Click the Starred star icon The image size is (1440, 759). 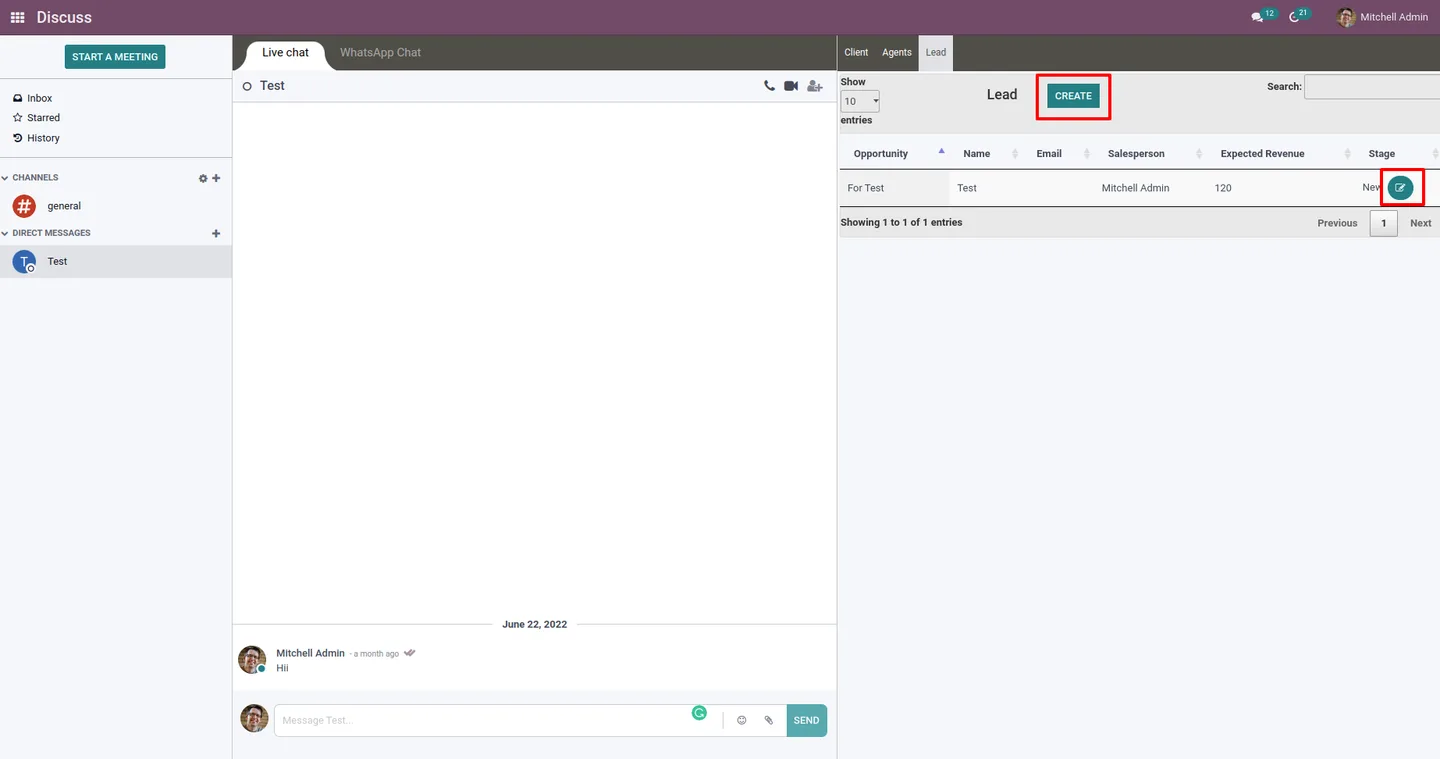pos(17,118)
